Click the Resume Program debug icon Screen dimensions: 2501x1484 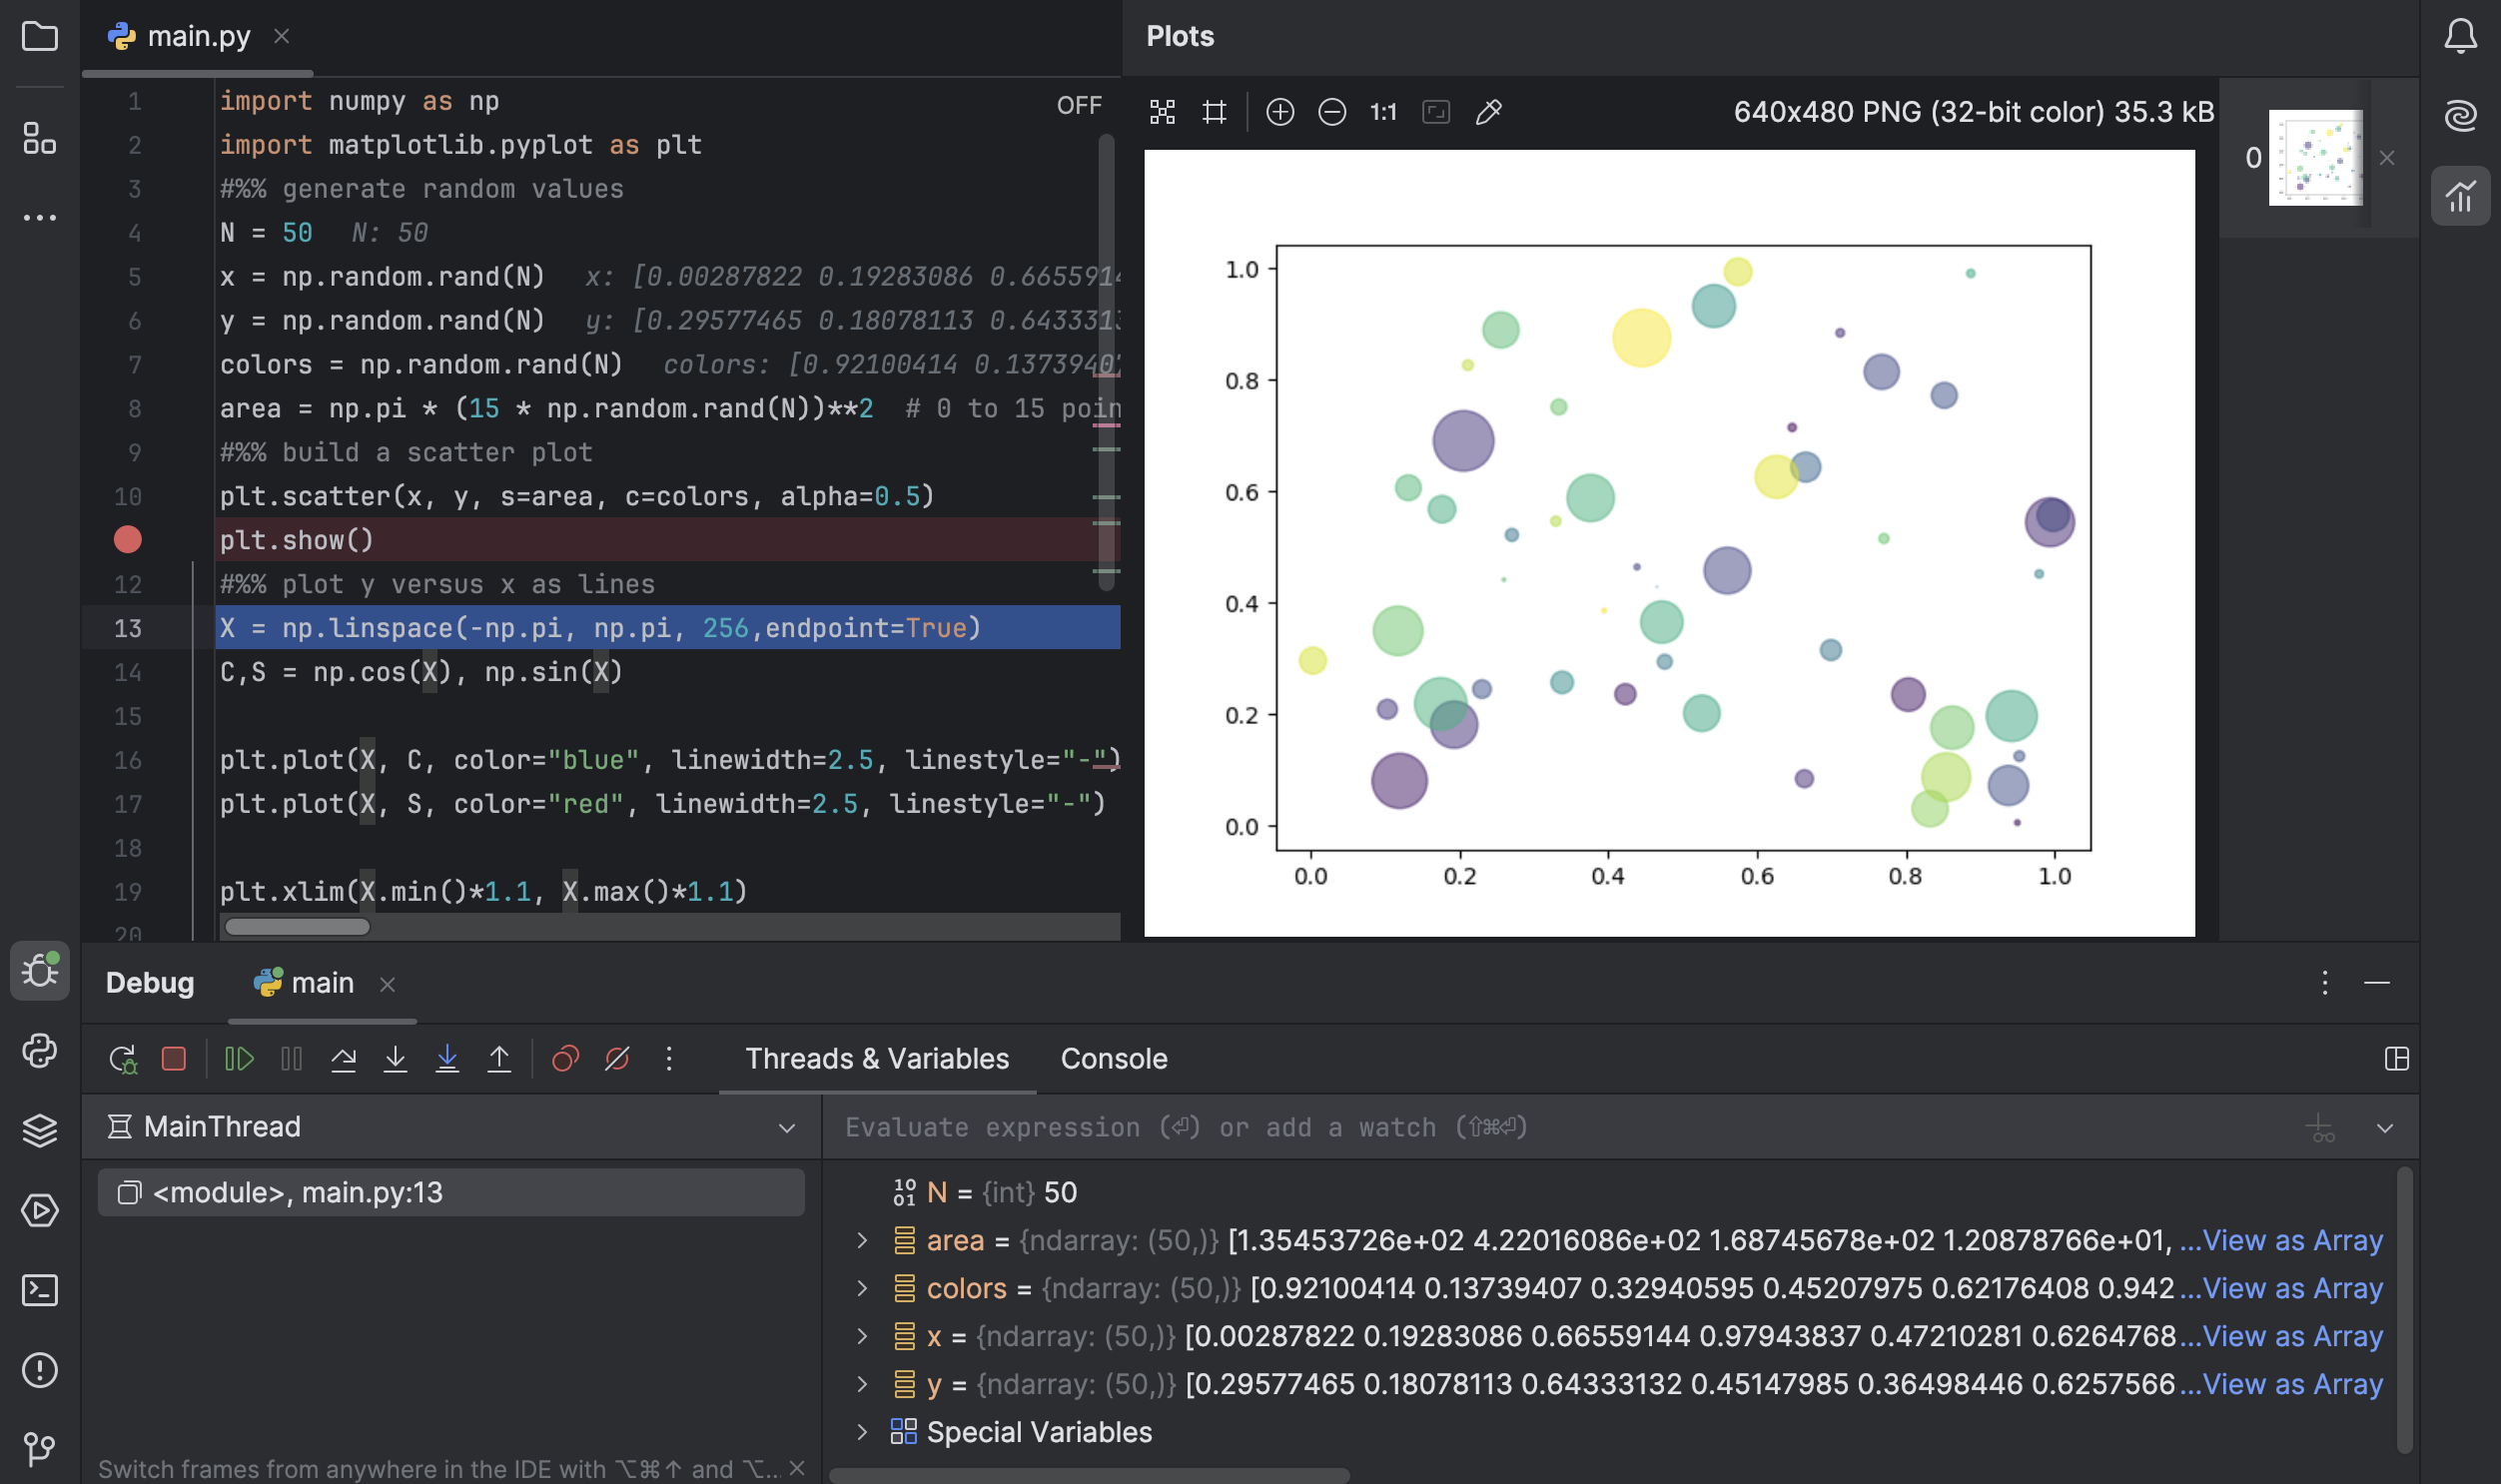tap(239, 1059)
